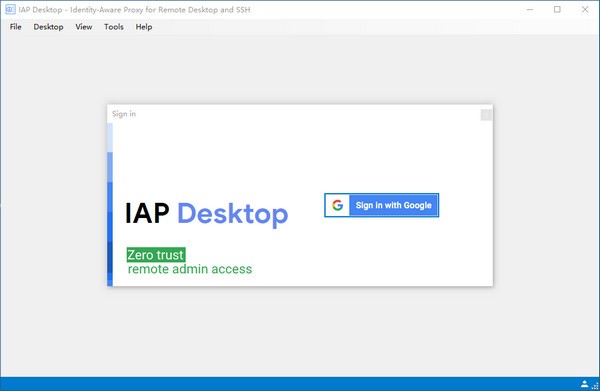Open the Help menu
Image resolution: width=600 pixels, height=391 pixels.
(143, 27)
